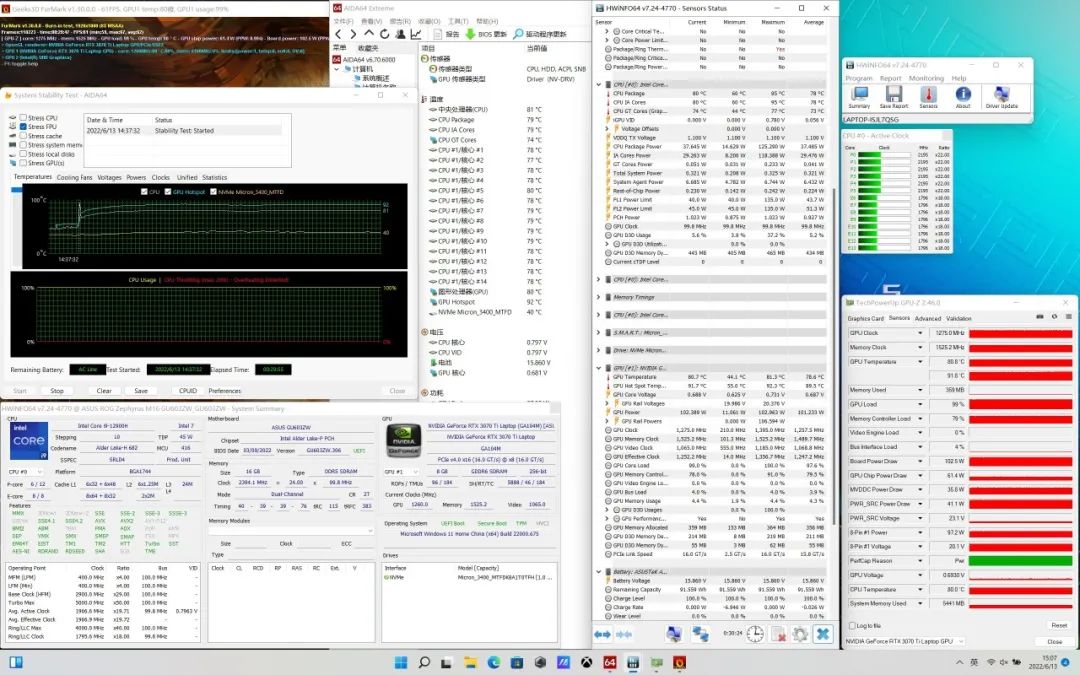Uncheck the Stress FPU option
The height and width of the screenshot is (675, 1080).
coord(24,127)
